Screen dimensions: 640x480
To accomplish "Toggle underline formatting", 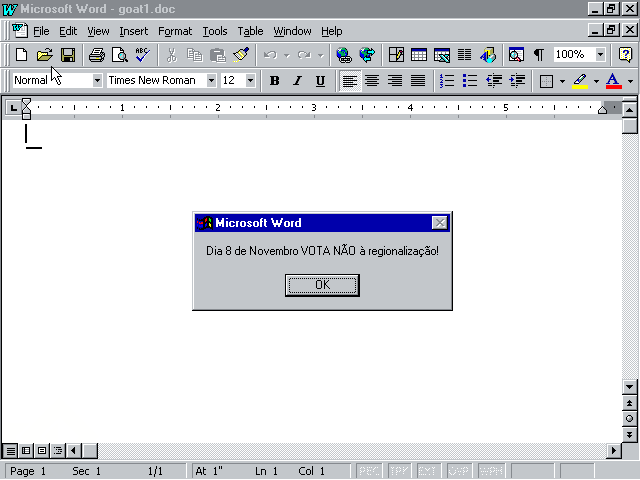I will [x=320, y=81].
